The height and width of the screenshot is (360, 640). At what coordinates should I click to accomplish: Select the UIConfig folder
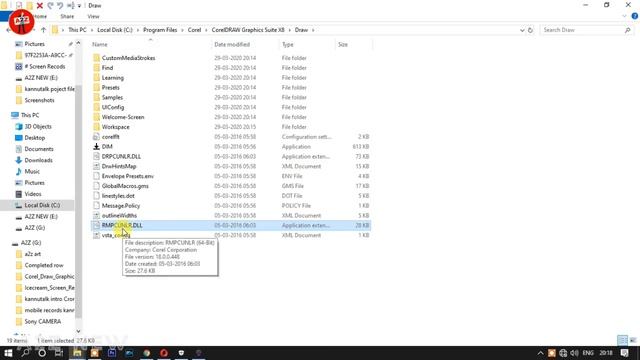click(x=113, y=107)
